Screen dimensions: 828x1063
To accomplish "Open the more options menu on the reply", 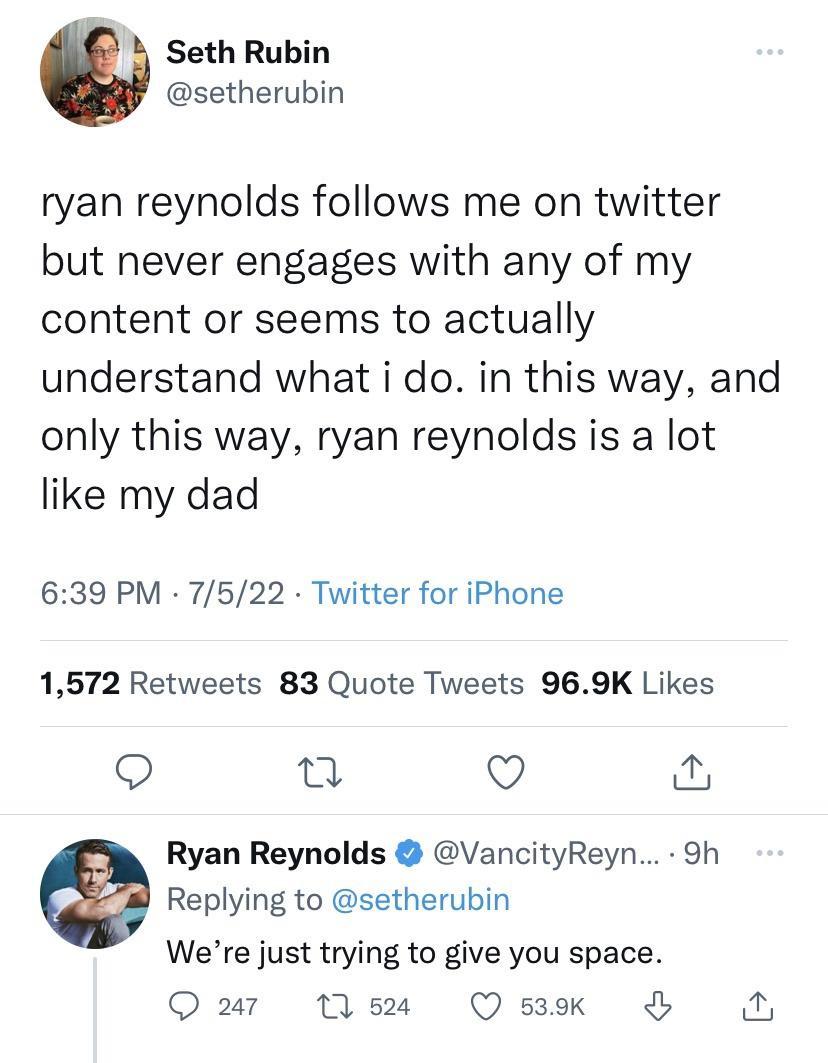I will [x=769, y=851].
